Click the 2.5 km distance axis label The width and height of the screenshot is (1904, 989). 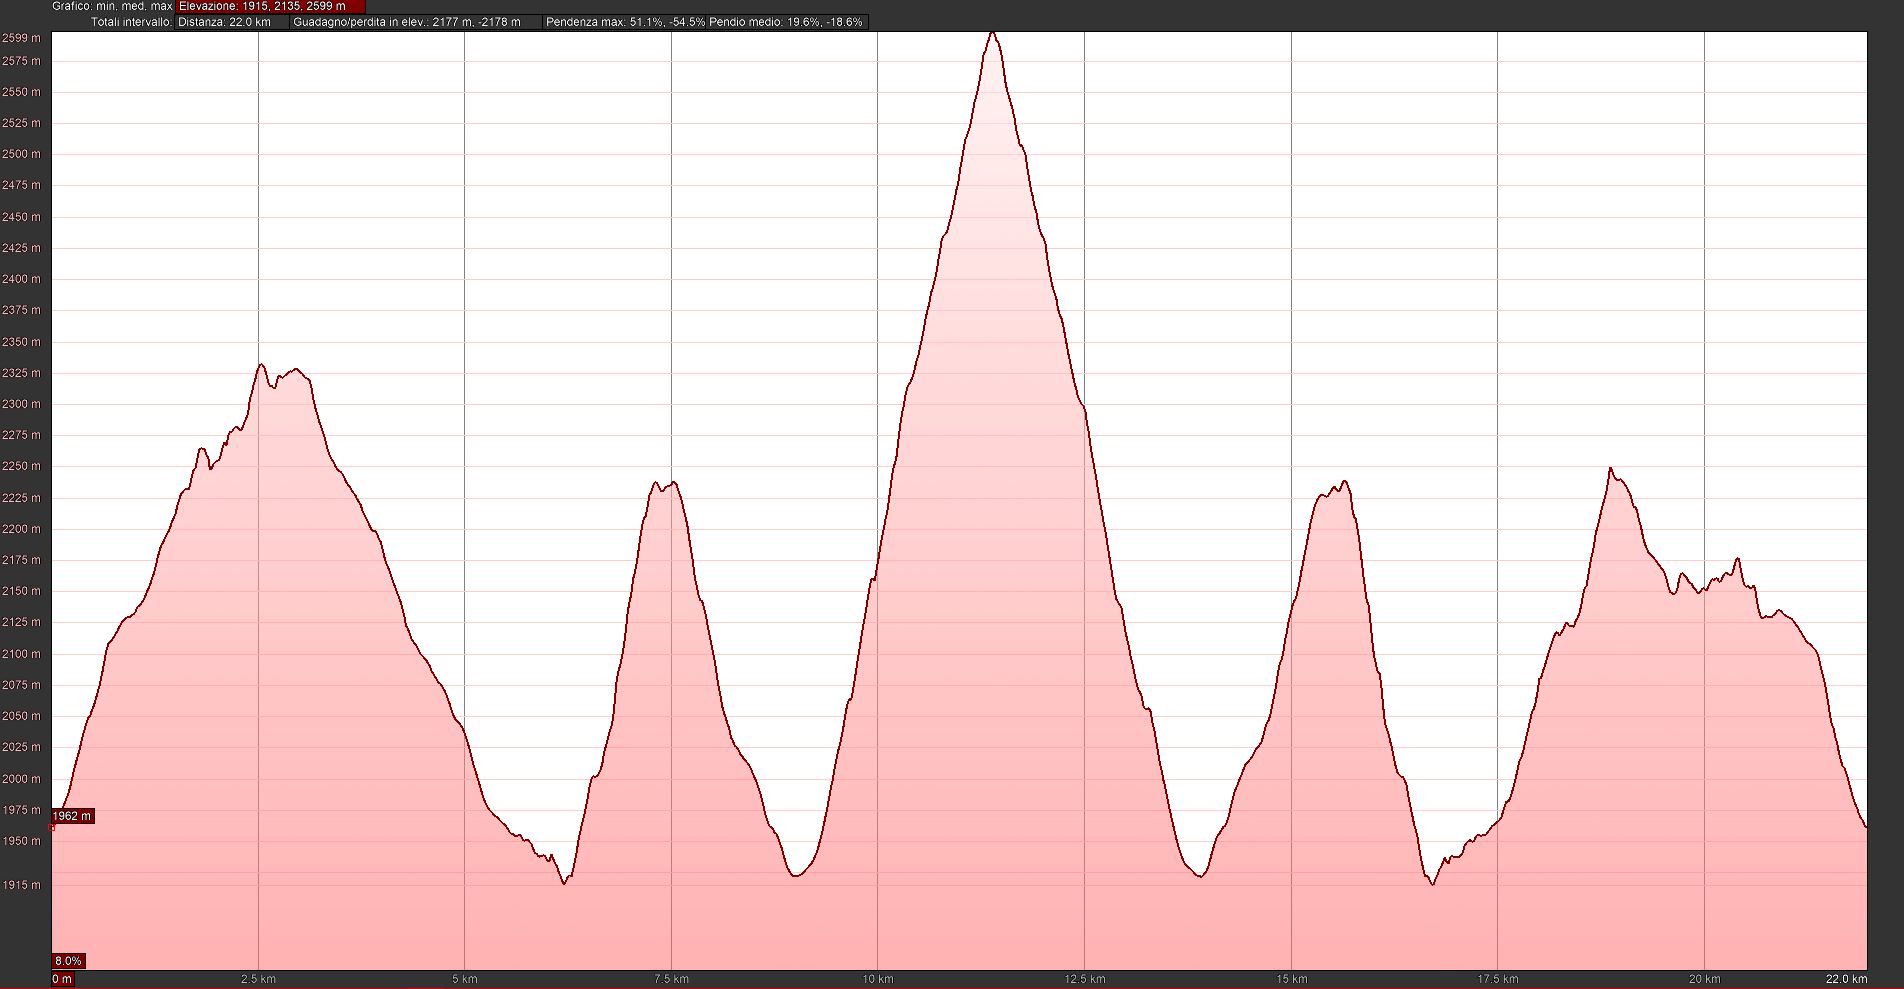tap(258, 979)
